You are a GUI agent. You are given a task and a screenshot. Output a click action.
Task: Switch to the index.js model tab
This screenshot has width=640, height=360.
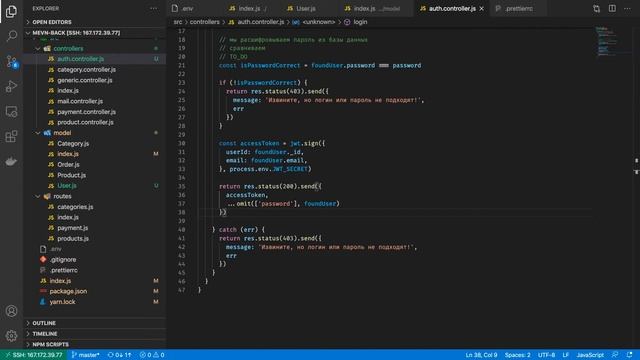(376, 8)
